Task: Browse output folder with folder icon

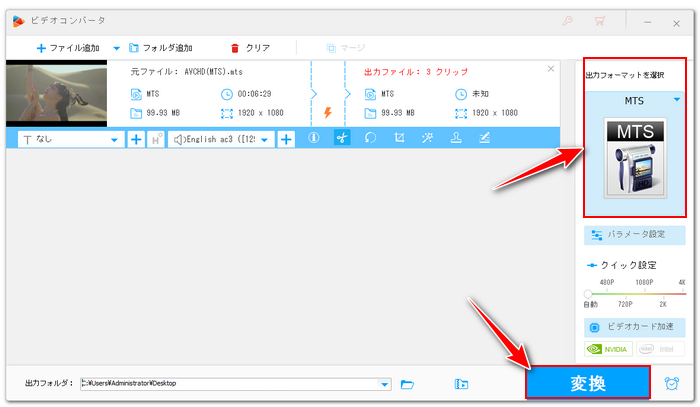Action: [407, 383]
